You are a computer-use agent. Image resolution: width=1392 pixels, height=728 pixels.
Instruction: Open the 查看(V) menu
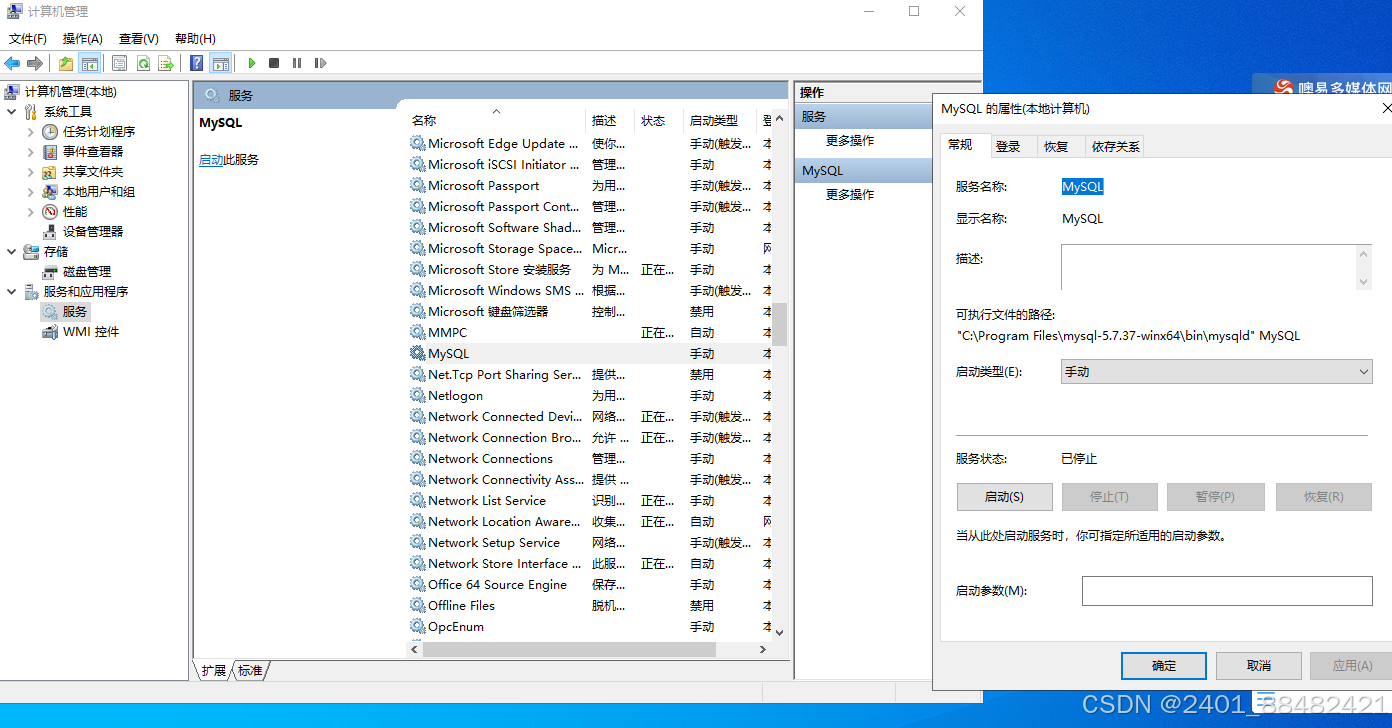pyautogui.click(x=139, y=38)
